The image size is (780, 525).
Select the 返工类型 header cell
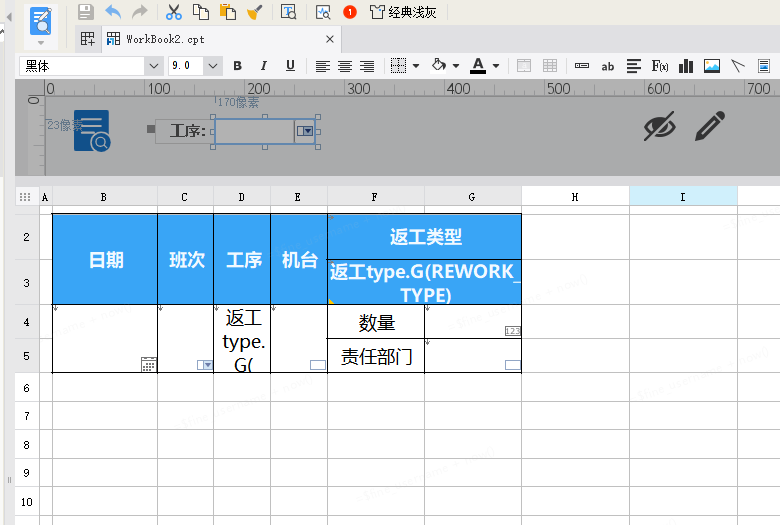pyautogui.click(x=424, y=237)
